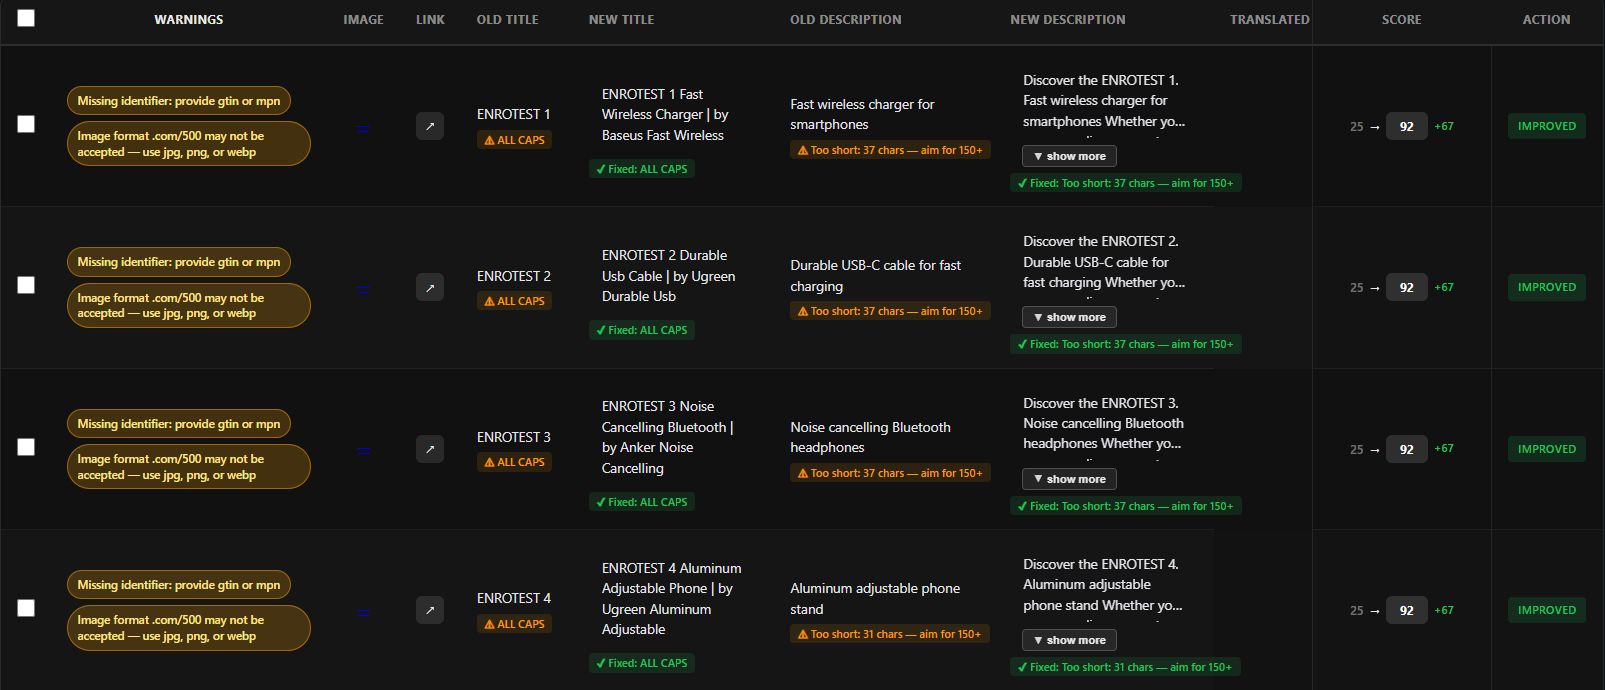Select the ENROTEST 3 row checkbox
This screenshot has width=1605, height=690.
26,447
